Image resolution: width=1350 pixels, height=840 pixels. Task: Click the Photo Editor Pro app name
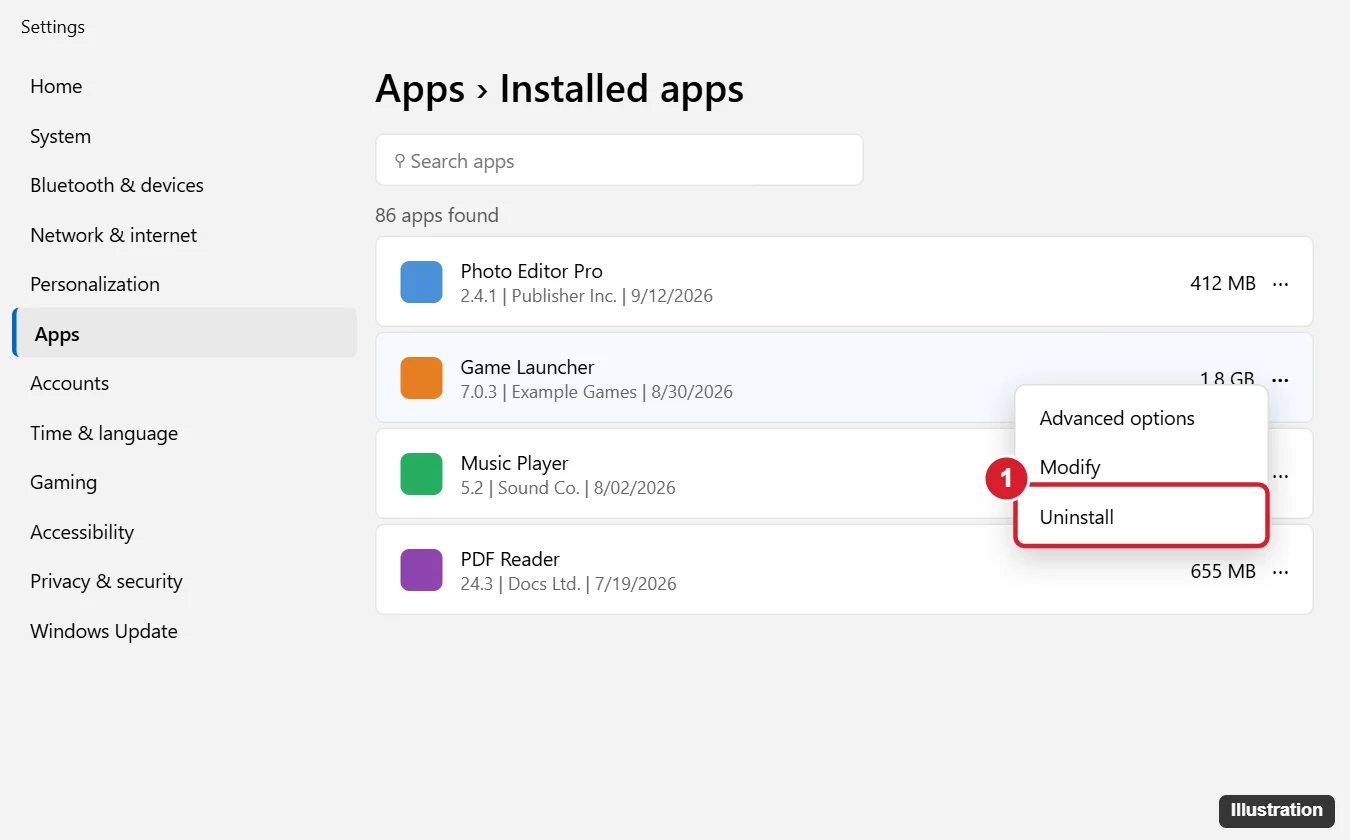531,271
